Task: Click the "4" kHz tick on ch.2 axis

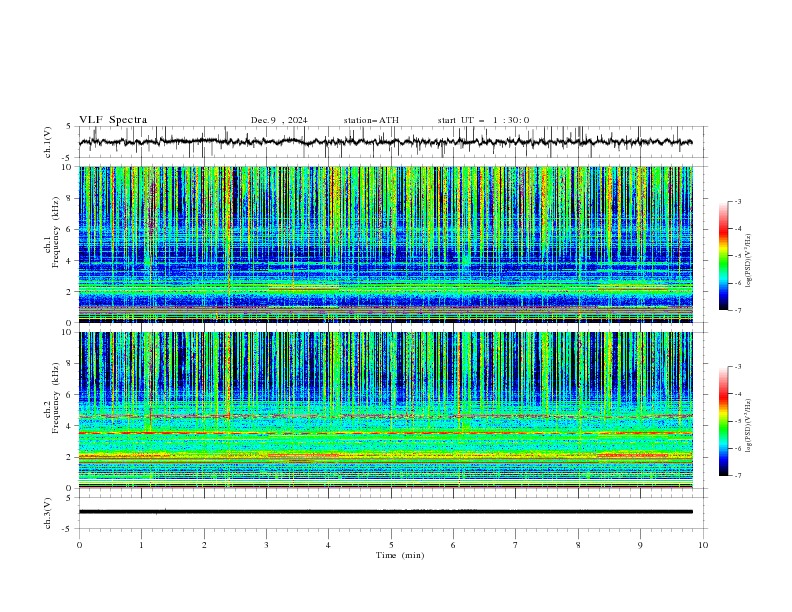Action: (x=70, y=426)
